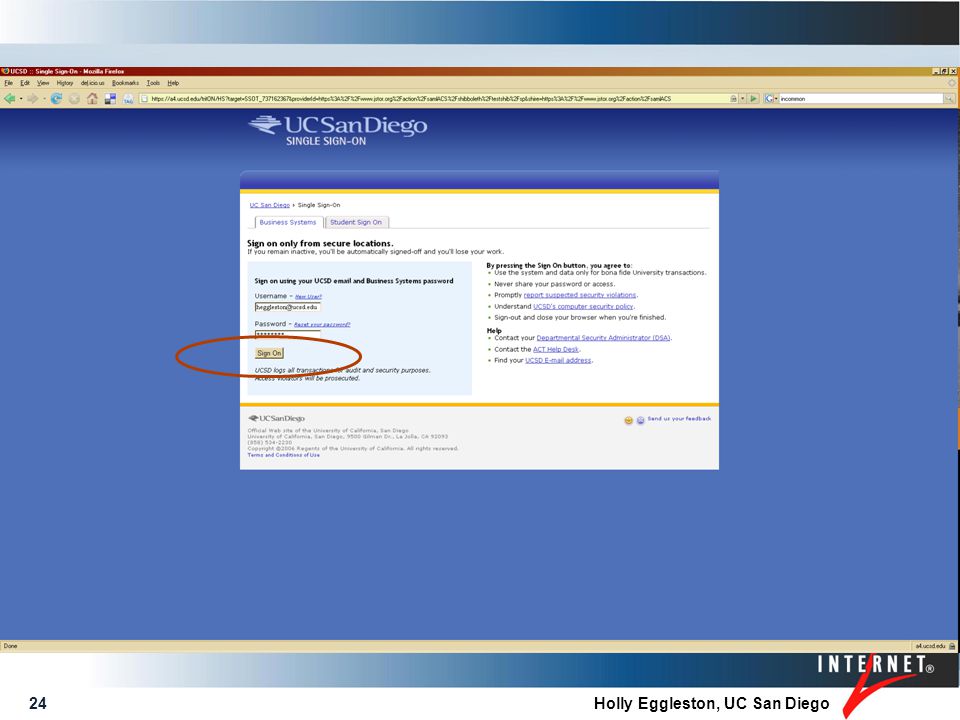Click the del.icio.us TAG icon
This screenshot has width=960, height=720.
click(x=128, y=99)
